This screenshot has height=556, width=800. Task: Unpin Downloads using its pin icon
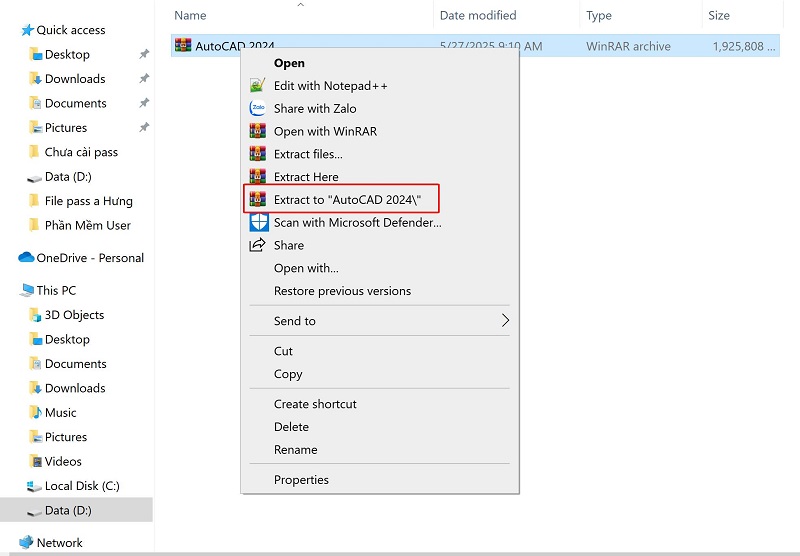144,78
